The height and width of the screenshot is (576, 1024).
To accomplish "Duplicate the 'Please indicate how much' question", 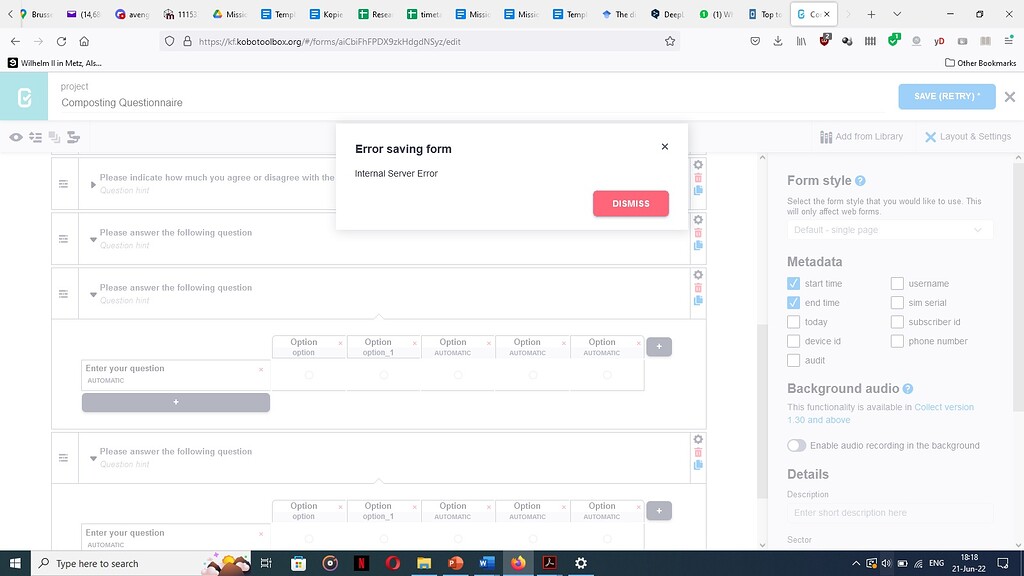I will pyautogui.click(x=698, y=190).
